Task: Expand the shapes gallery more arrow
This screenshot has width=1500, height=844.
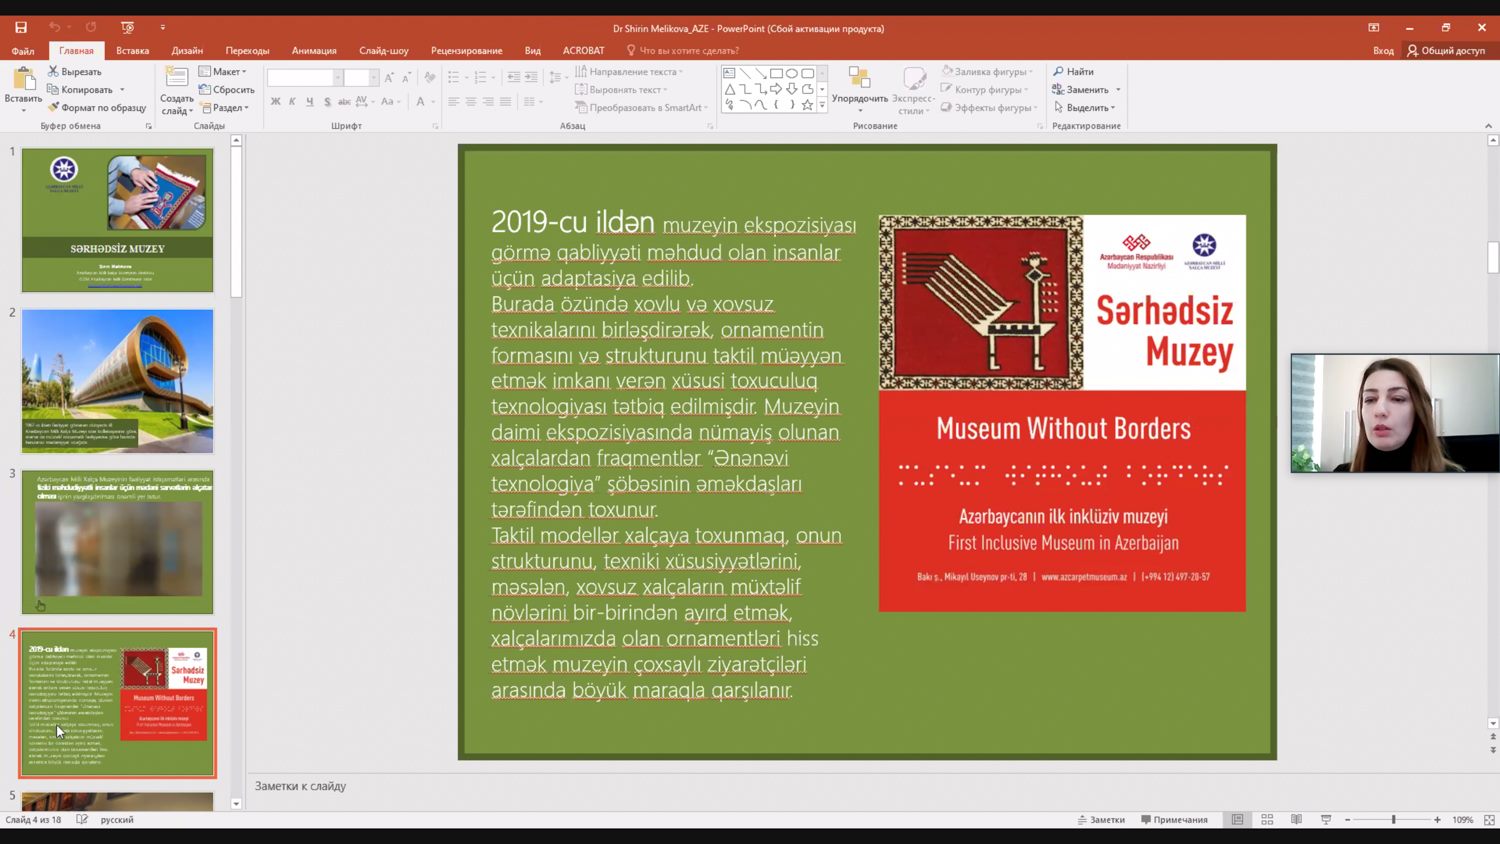Action: [x=822, y=105]
